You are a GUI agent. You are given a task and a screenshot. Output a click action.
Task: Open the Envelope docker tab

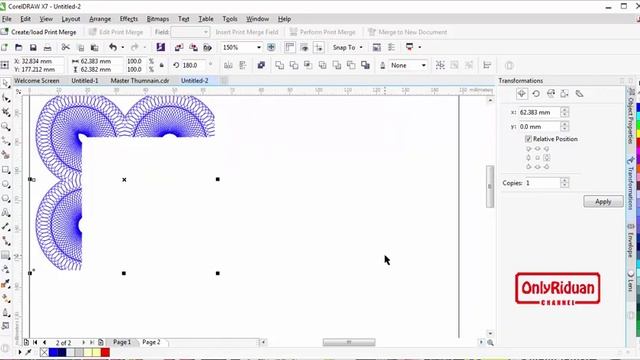coord(631,240)
